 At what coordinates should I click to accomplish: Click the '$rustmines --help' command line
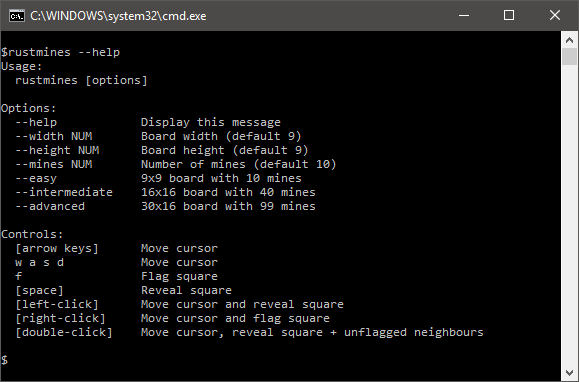[61, 52]
